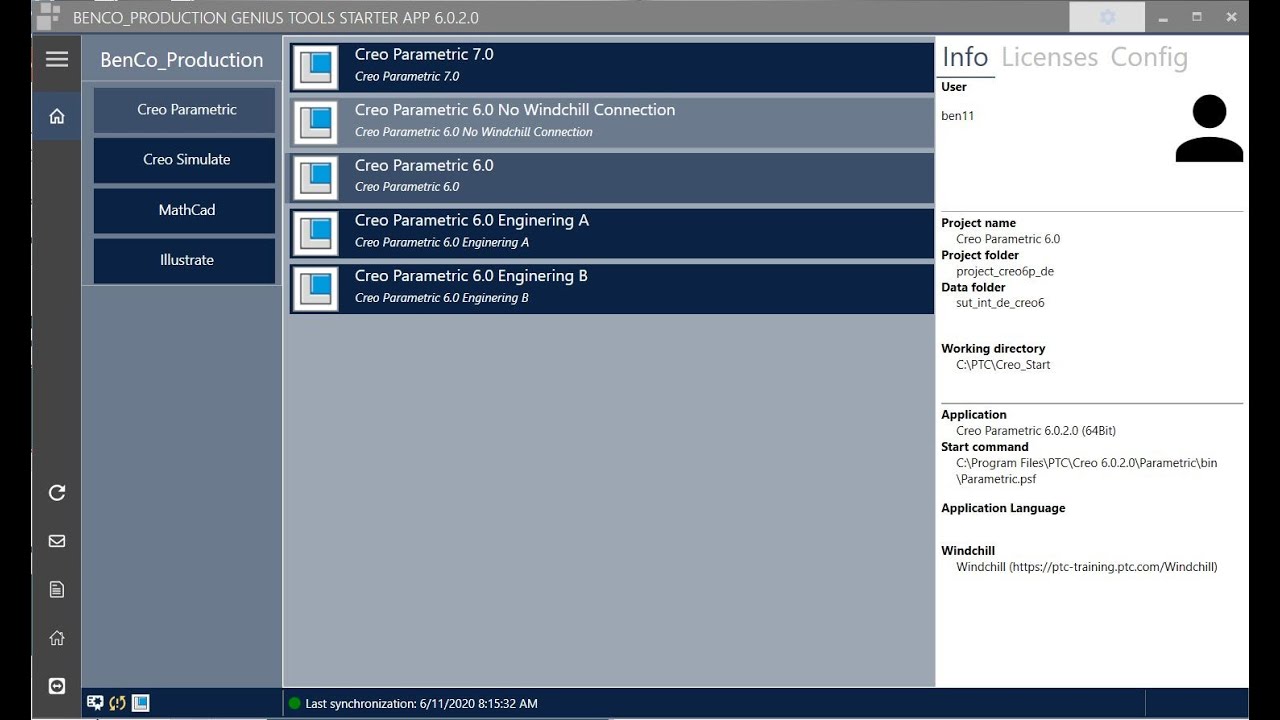Go to the home view in the sidebar
1280x720 pixels.
pos(57,116)
